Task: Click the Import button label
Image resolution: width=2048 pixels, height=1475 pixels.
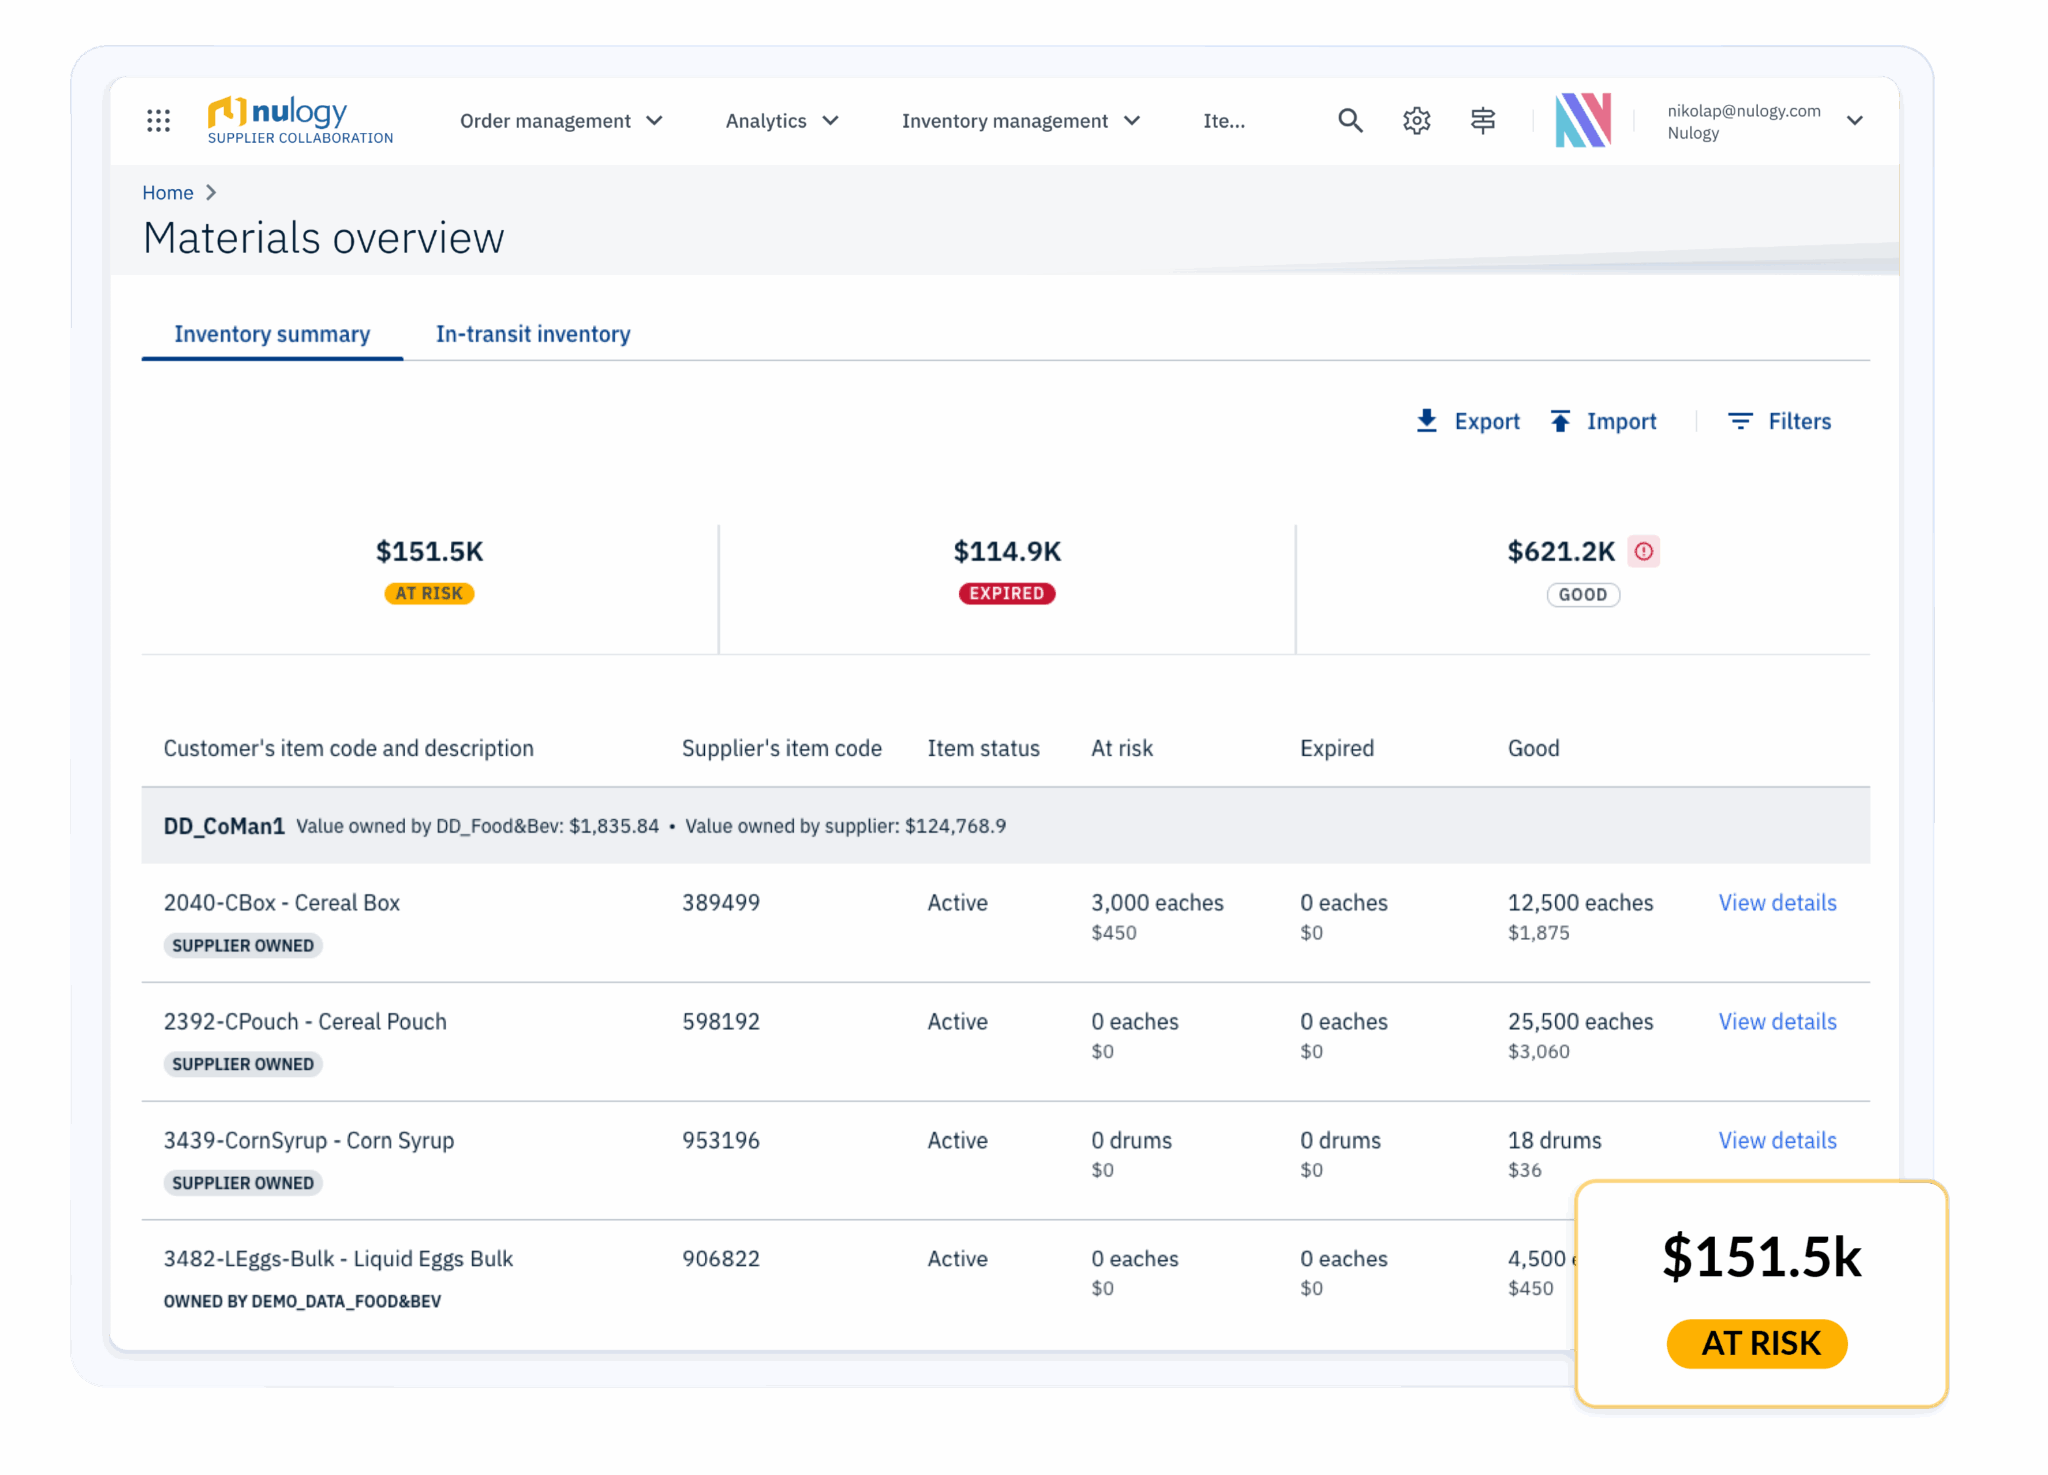Action: 1621,421
